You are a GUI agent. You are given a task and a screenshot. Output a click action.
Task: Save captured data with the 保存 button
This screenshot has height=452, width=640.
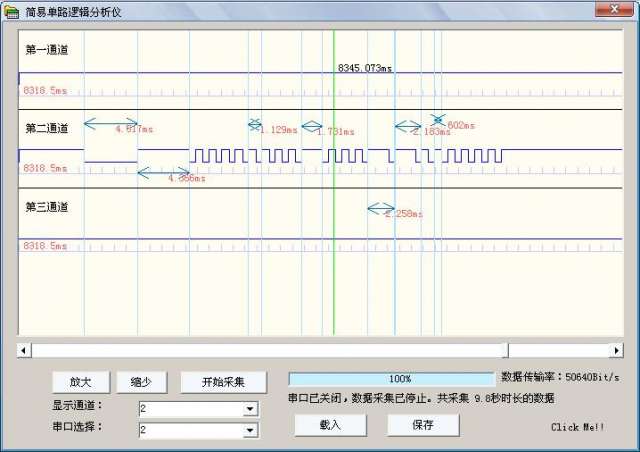coord(423,424)
